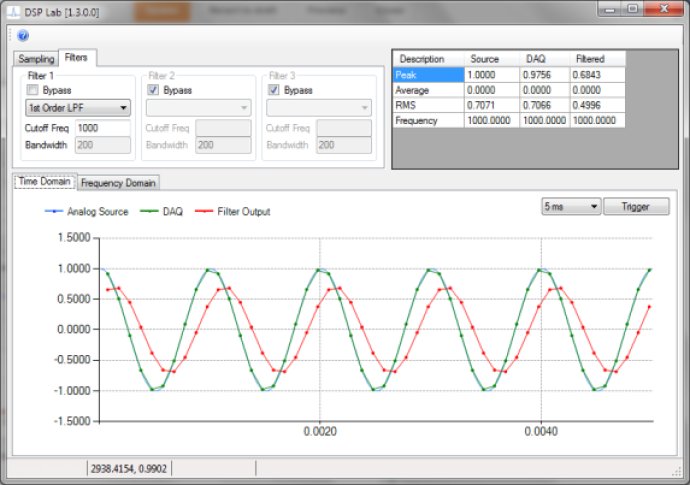
Task: Click the Analog Source legend entry
Action: click(x=87, y=212)
